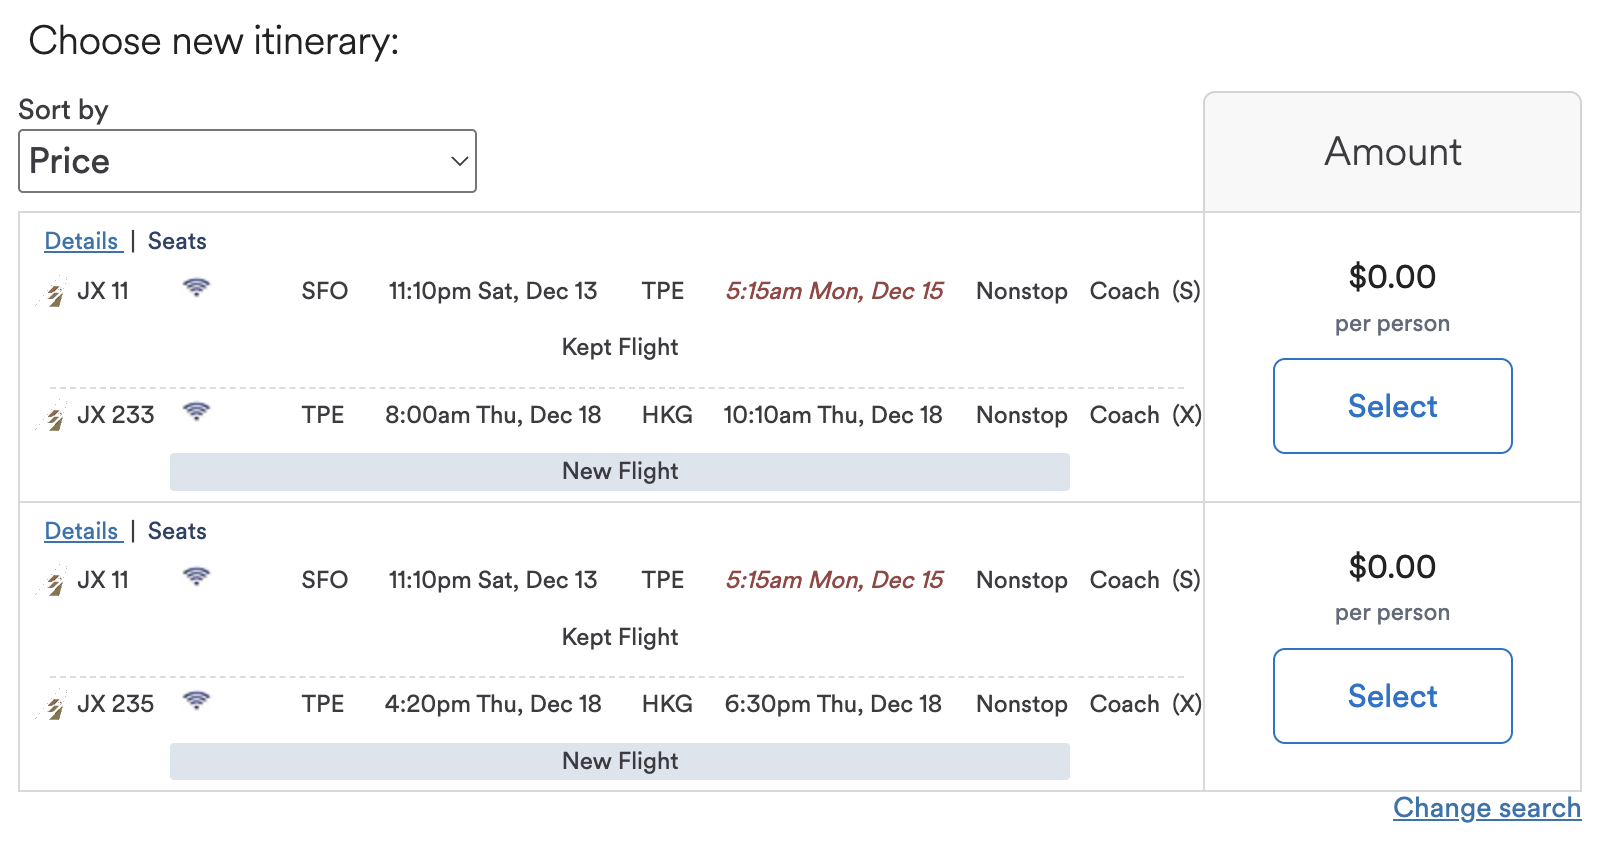The image size is (1612, 846).
Task: Click the JX 233 flight number
Action: point(116,415)
